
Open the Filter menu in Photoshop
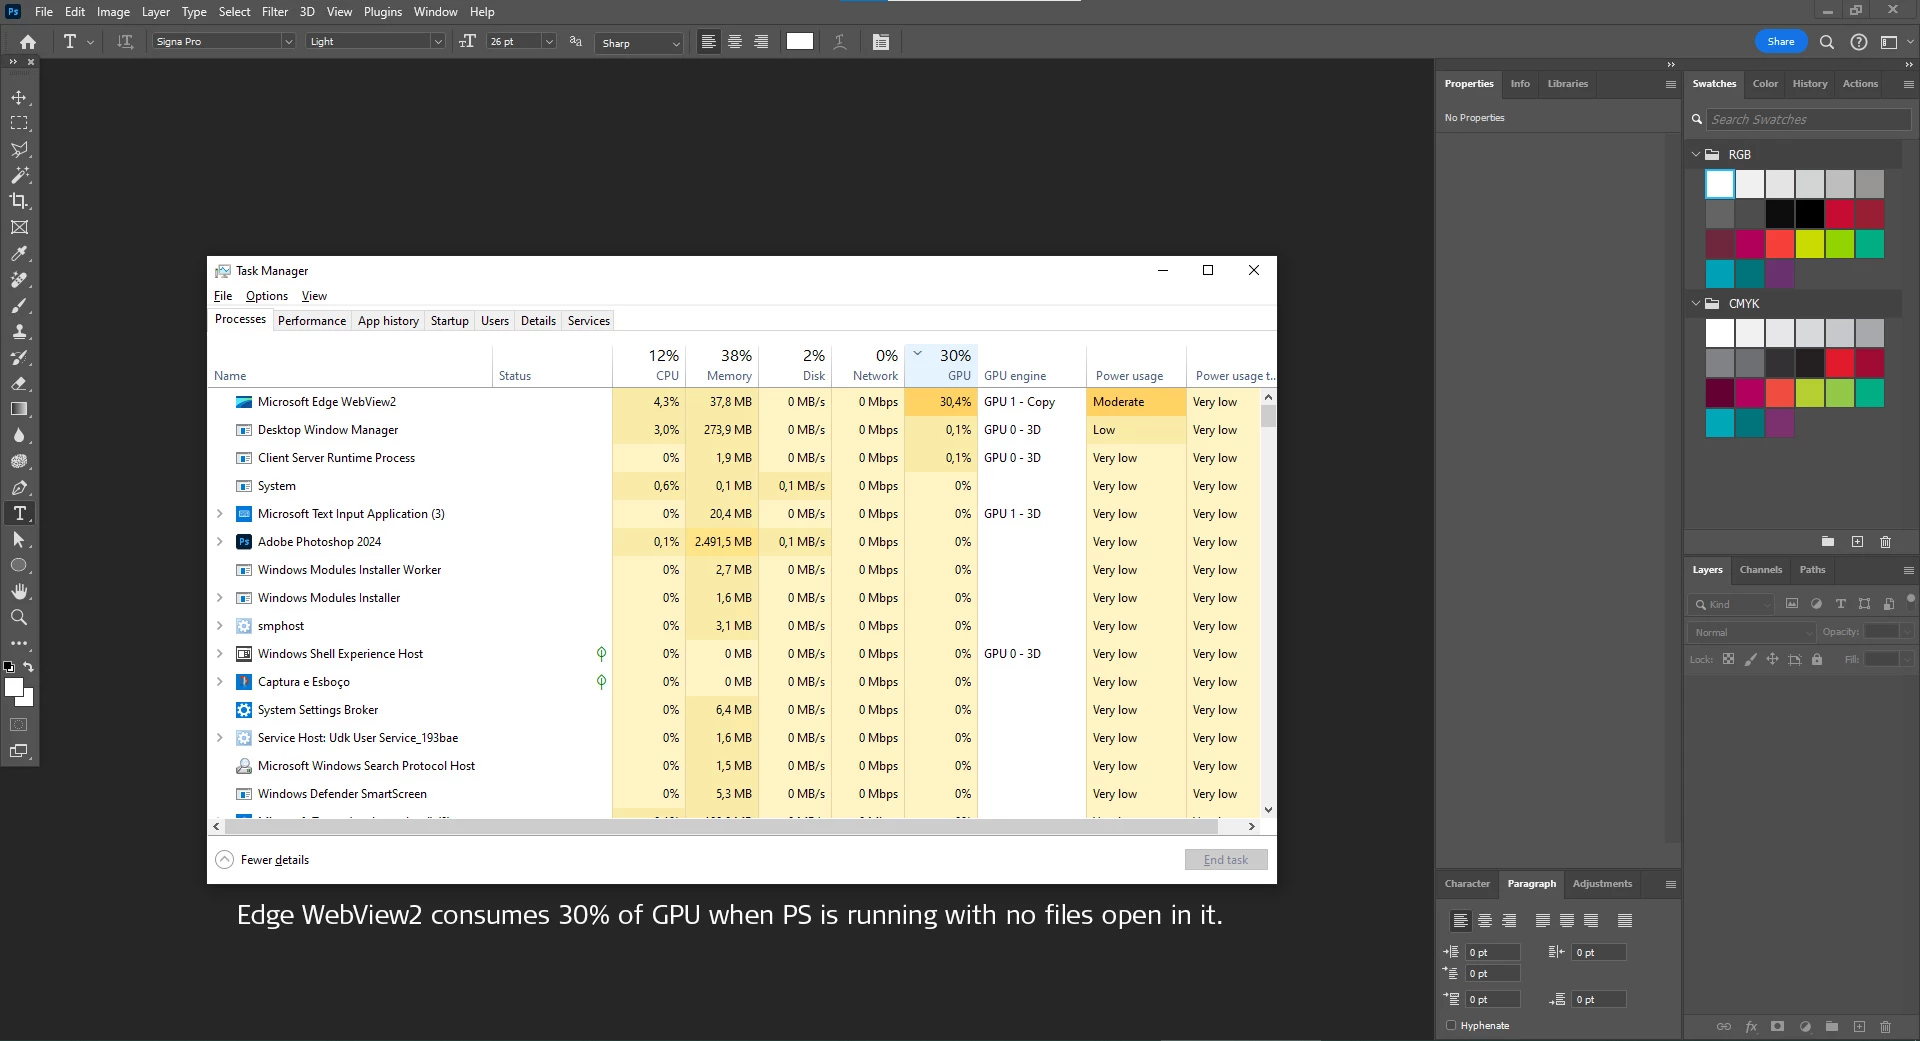(x=275, y=12)
